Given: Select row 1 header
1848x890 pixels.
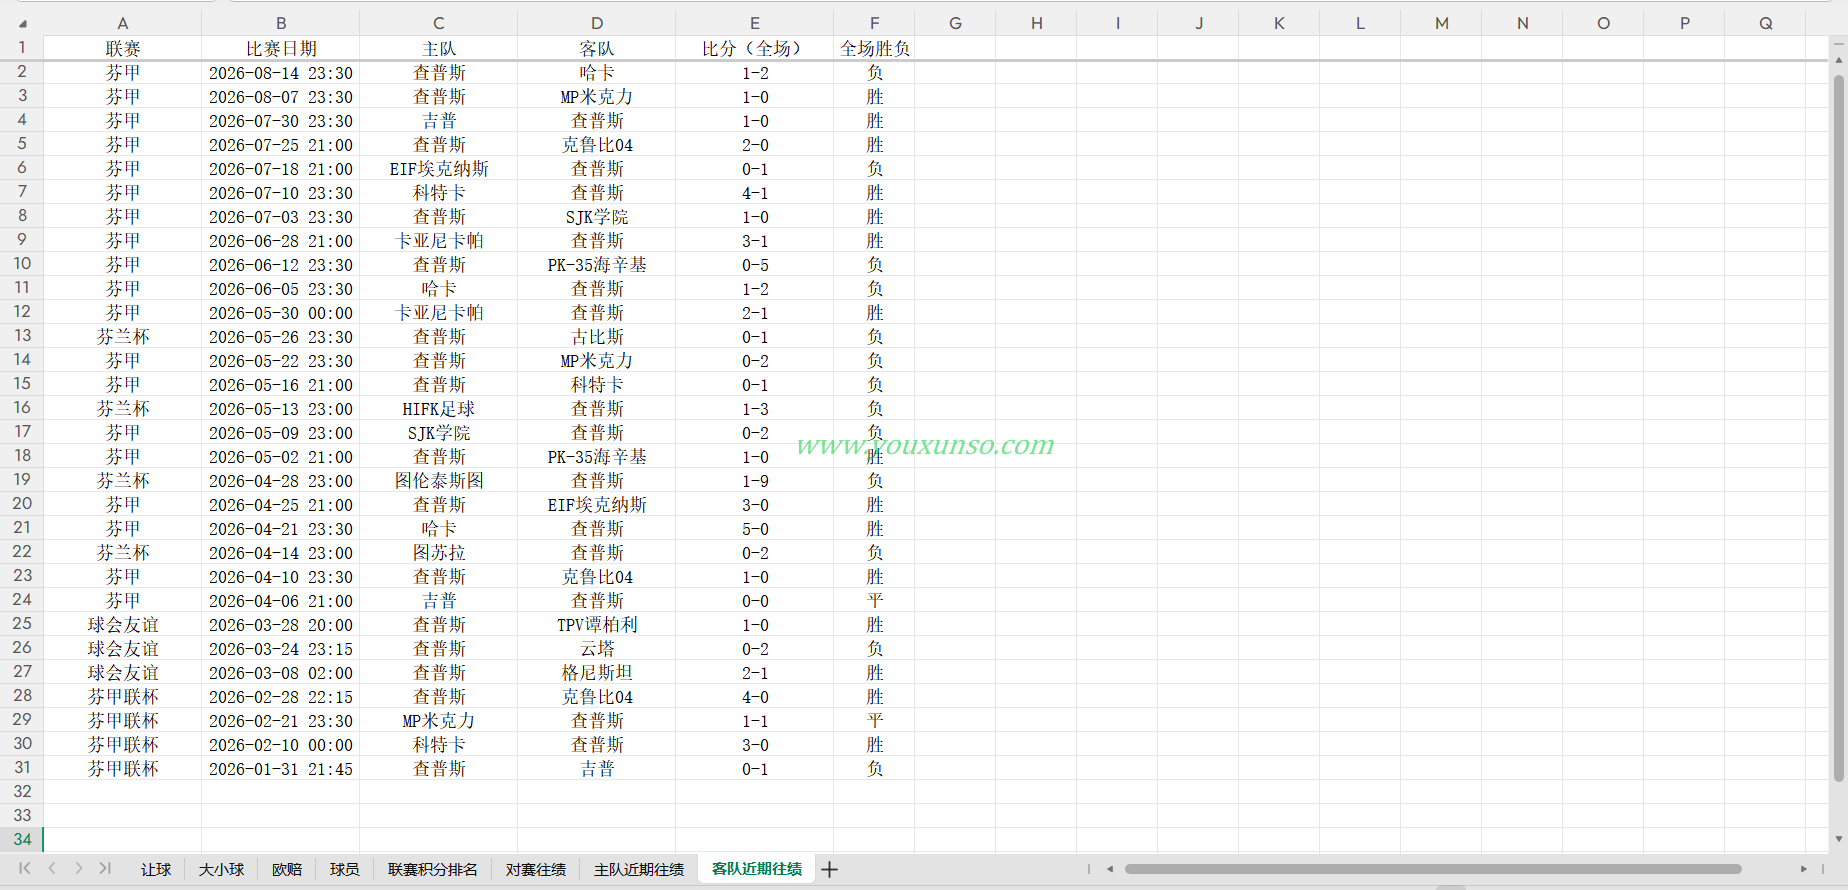Looking at the screenshot, I should click(x=22, y=47).
